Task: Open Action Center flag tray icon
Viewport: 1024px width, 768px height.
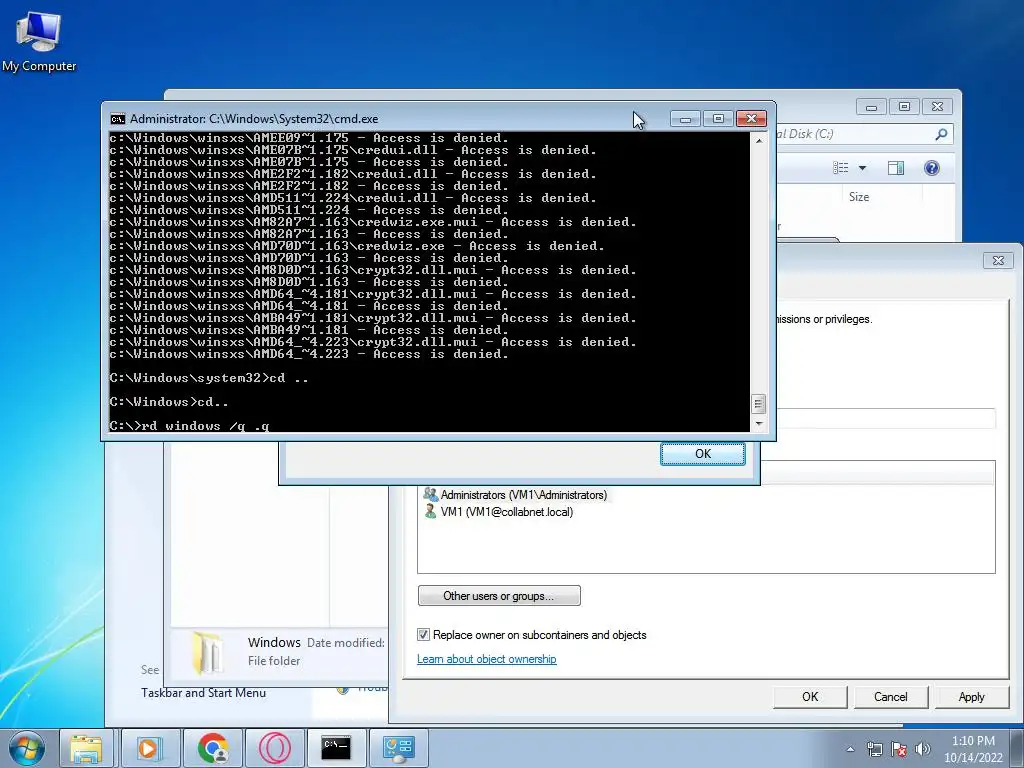Action: point(899,749)
